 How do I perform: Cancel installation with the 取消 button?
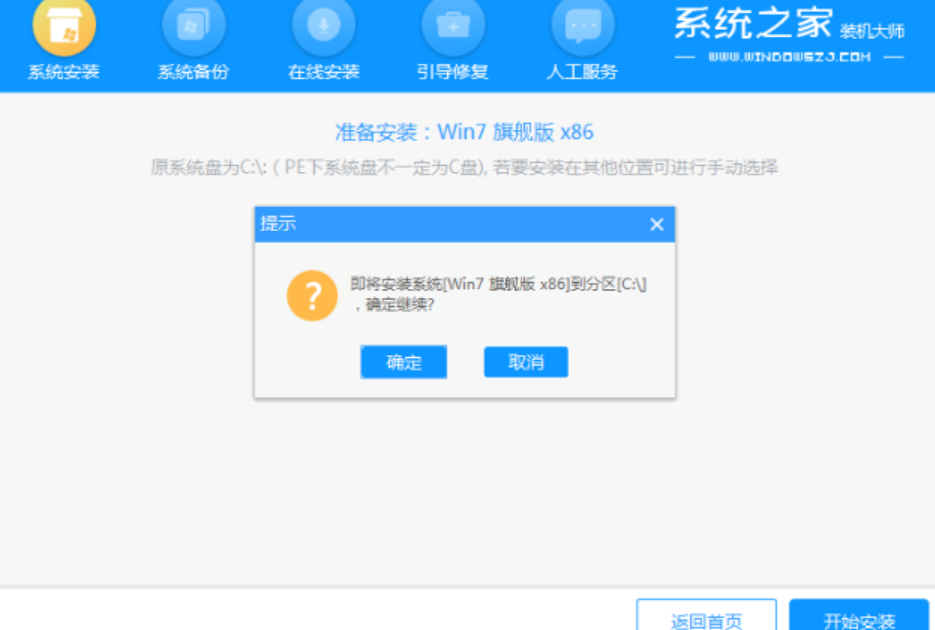526,362
